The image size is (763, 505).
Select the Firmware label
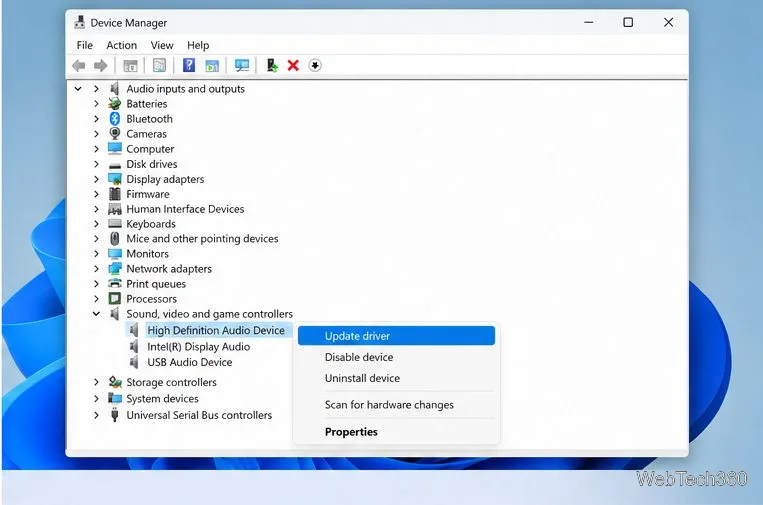pyautogui.click(x=148, y=194)
